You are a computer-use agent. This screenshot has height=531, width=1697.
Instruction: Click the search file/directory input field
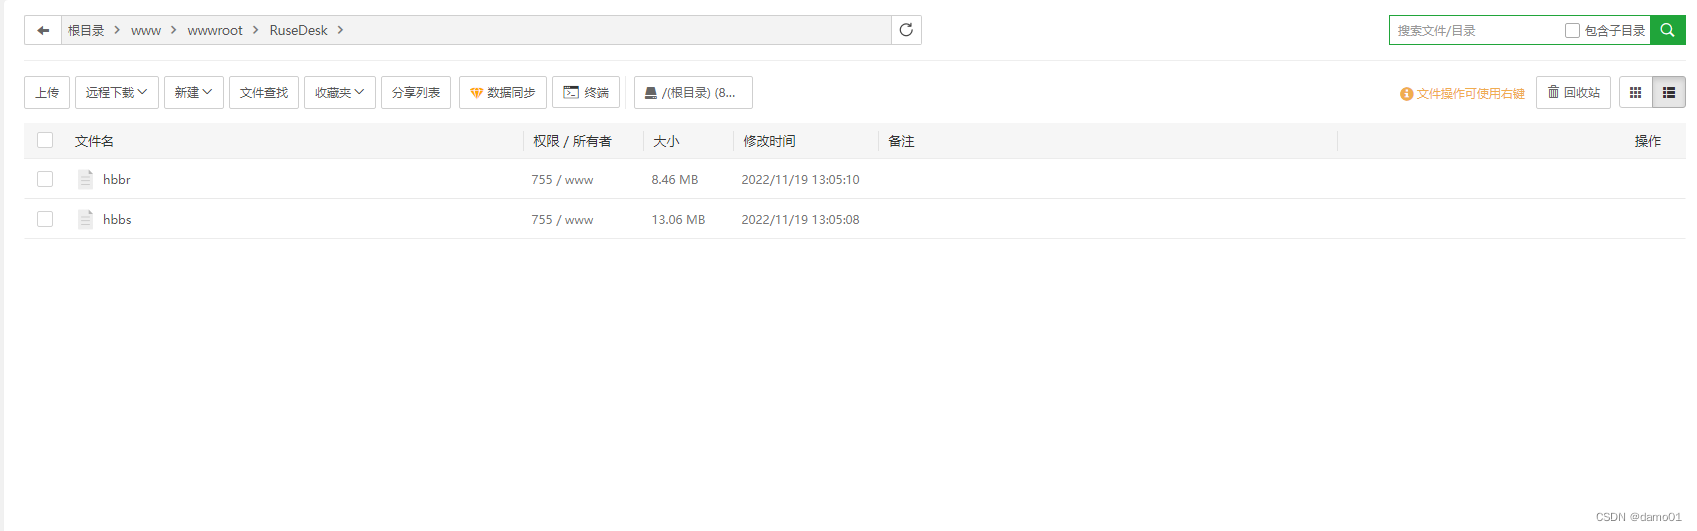pyautogui.click(x=1476, y=31)
